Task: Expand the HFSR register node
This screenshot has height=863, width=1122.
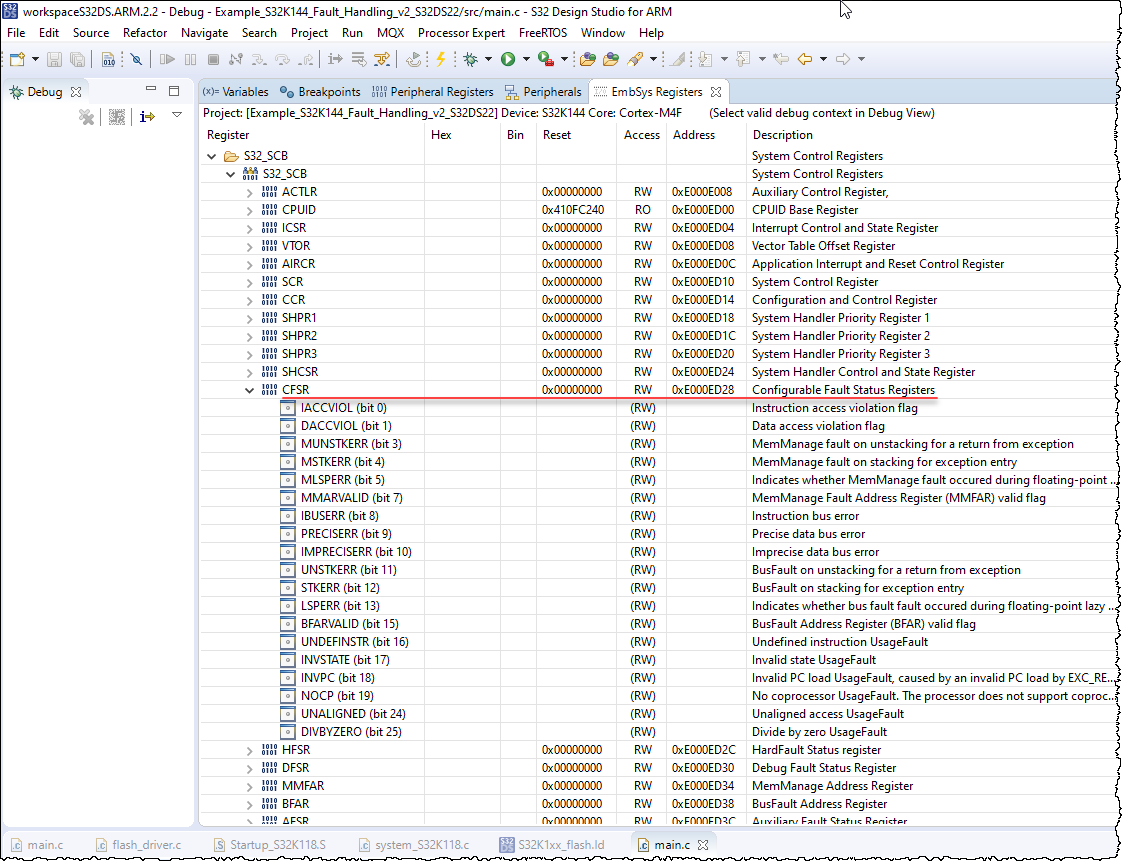Action: (x=249, y=749)
